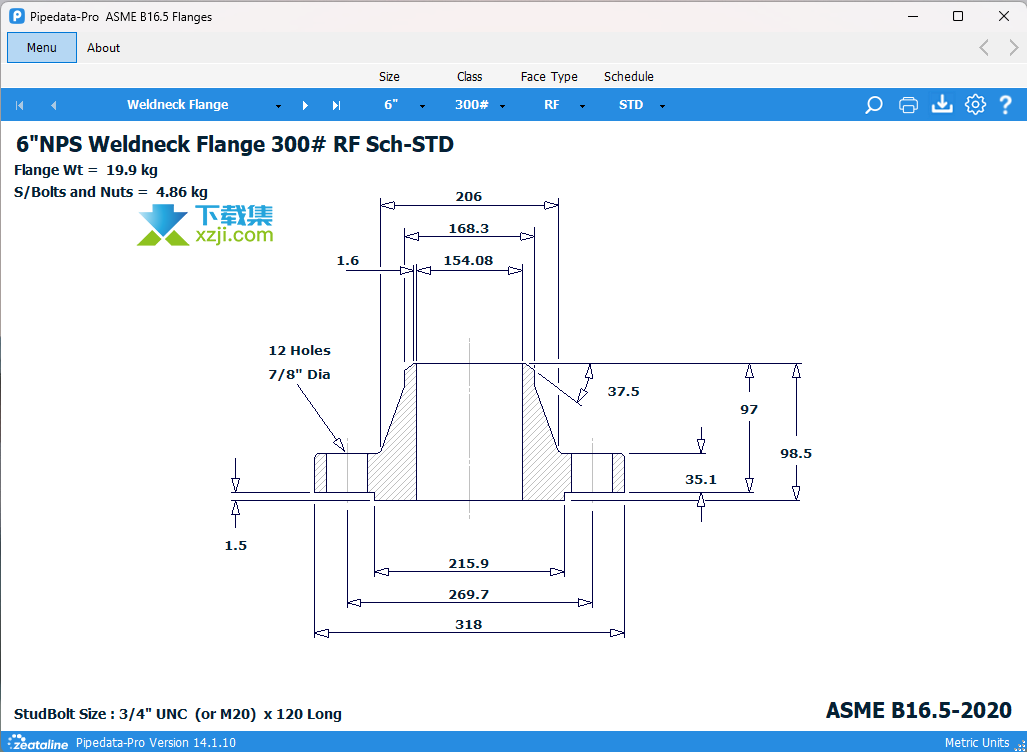Screen dimensions: 1027x752
Task: Click the 206 dimension value
Action: 469,197
